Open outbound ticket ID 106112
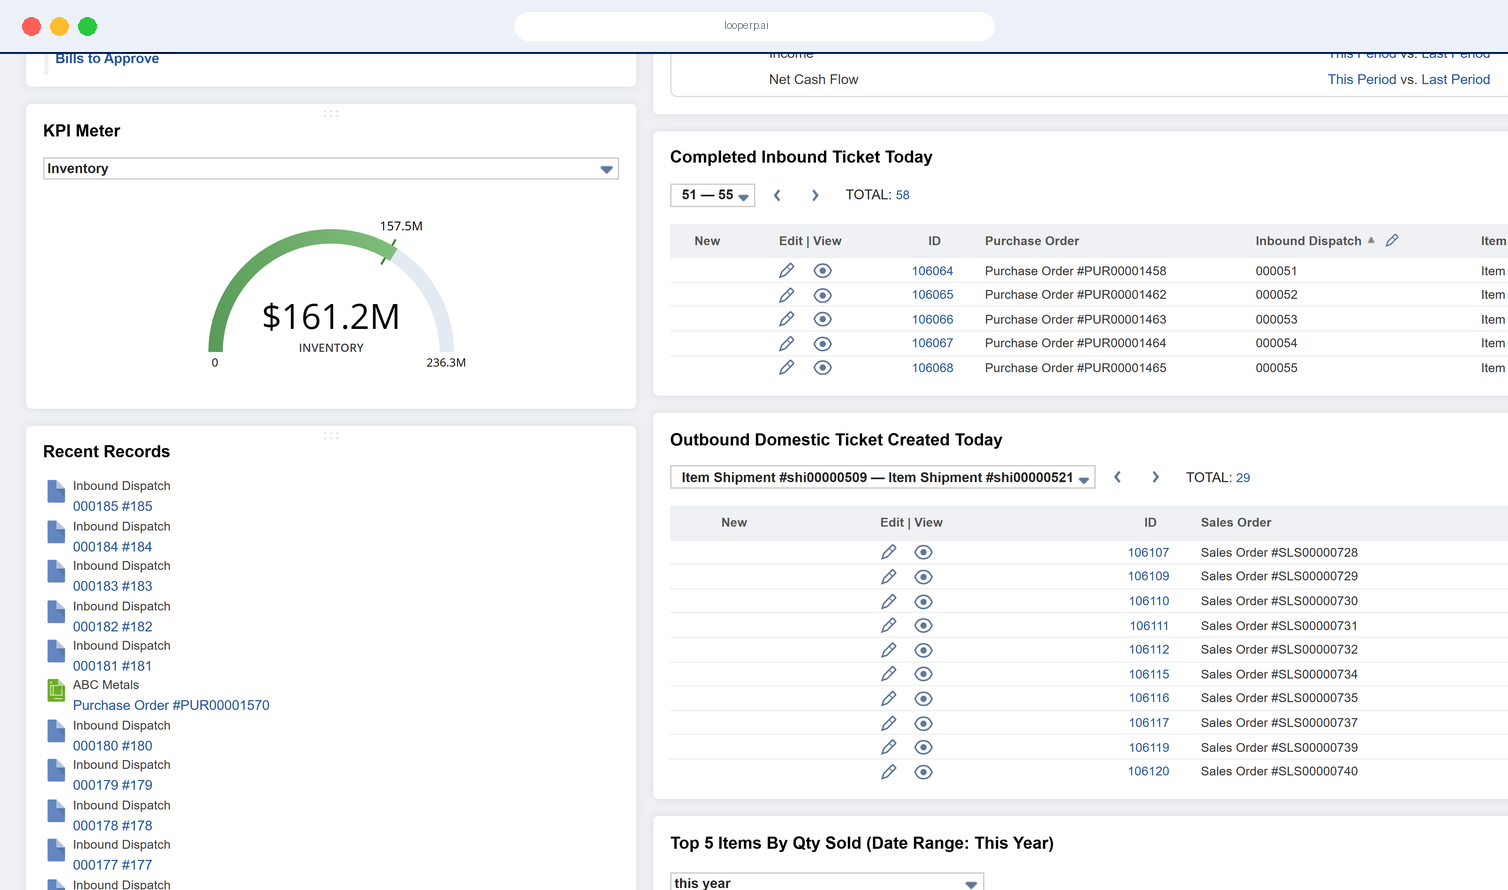 click(x=1149, y=650)
